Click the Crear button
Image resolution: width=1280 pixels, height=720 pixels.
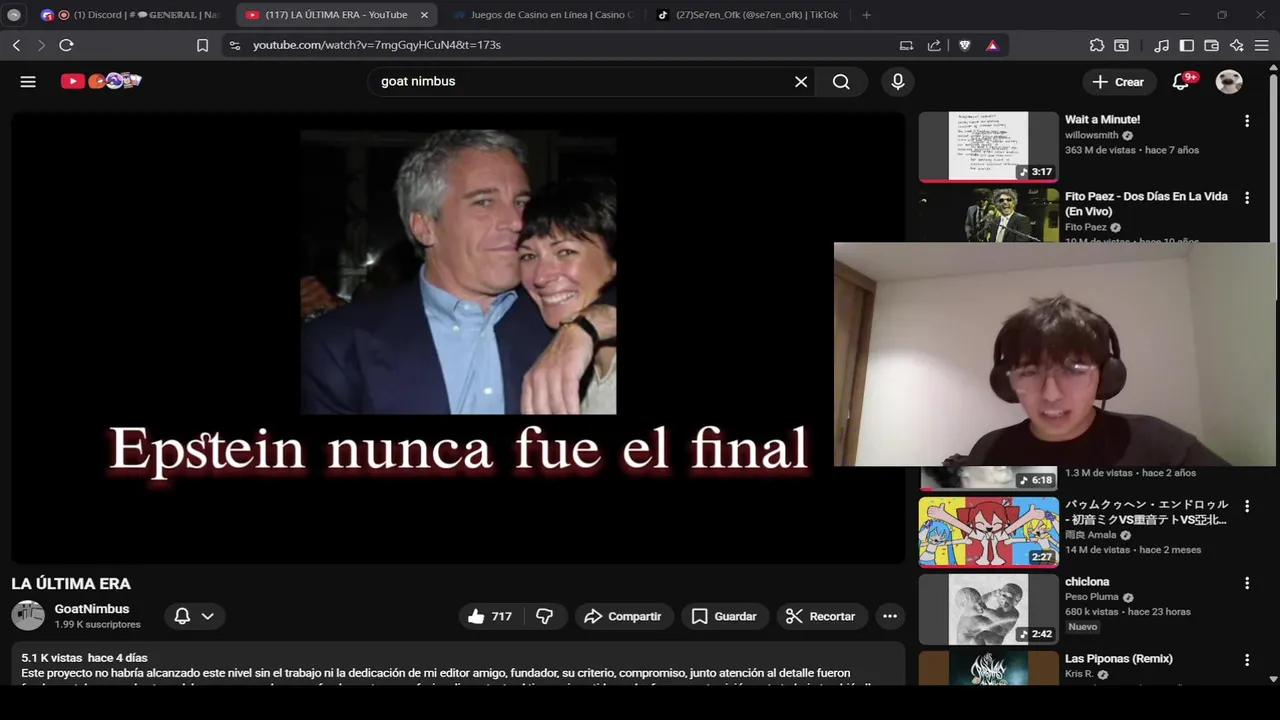[x=1118, y=82]
